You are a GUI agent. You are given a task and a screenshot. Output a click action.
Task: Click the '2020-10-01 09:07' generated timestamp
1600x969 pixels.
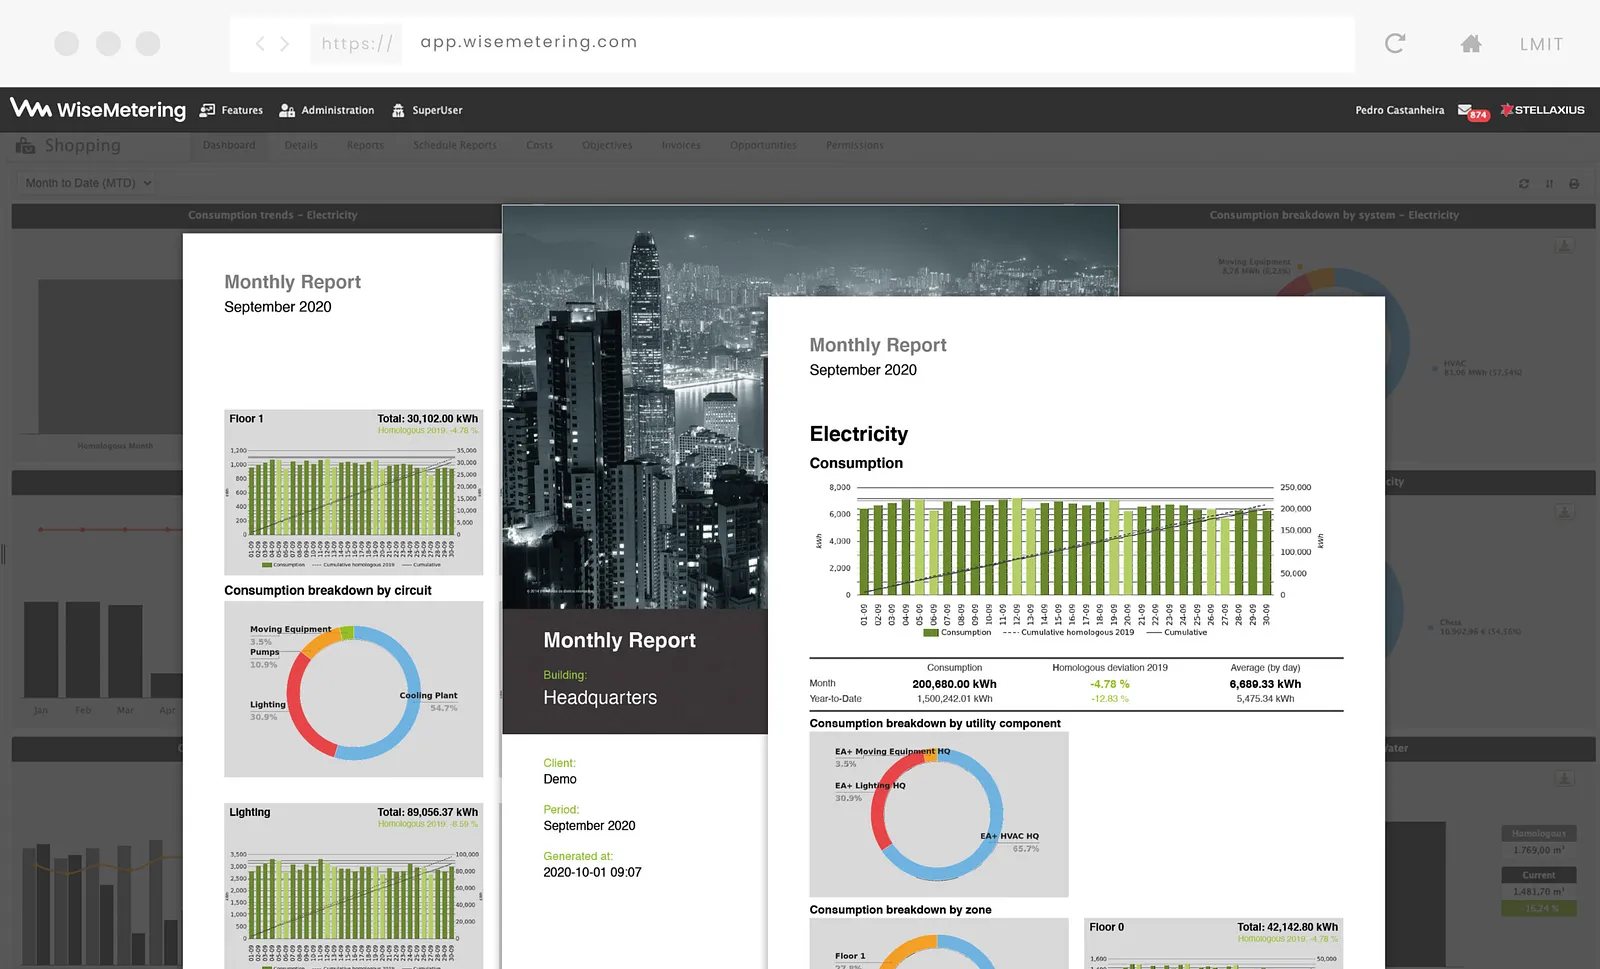592,872
